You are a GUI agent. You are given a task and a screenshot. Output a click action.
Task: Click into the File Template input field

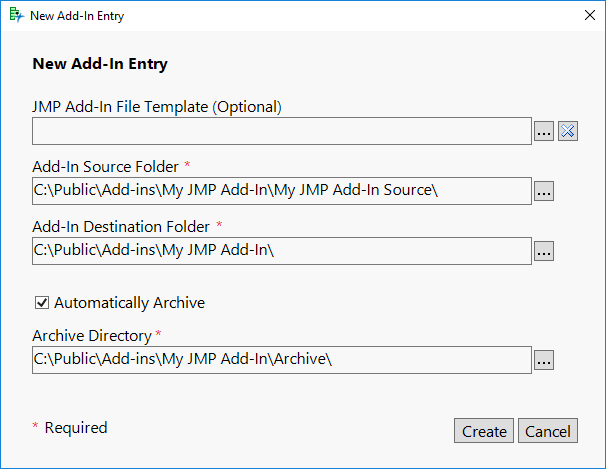coord(281,131)
